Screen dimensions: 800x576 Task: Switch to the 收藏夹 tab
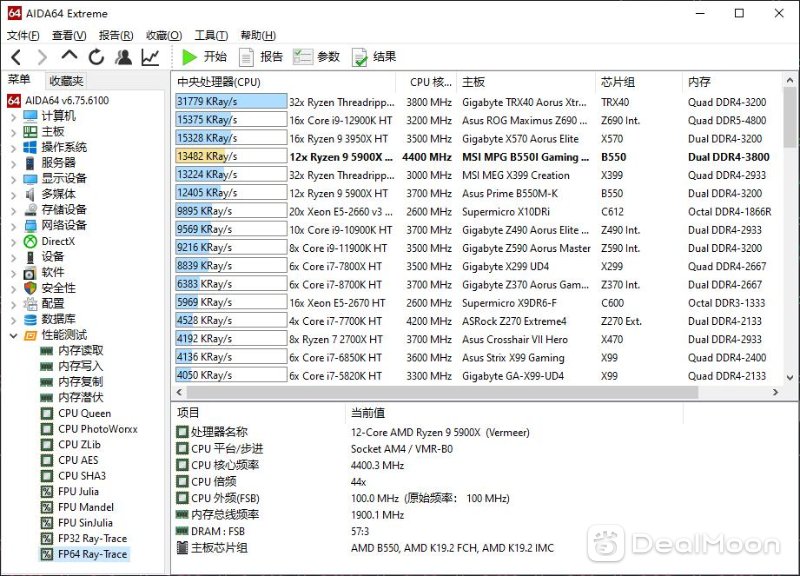point(66,81)
